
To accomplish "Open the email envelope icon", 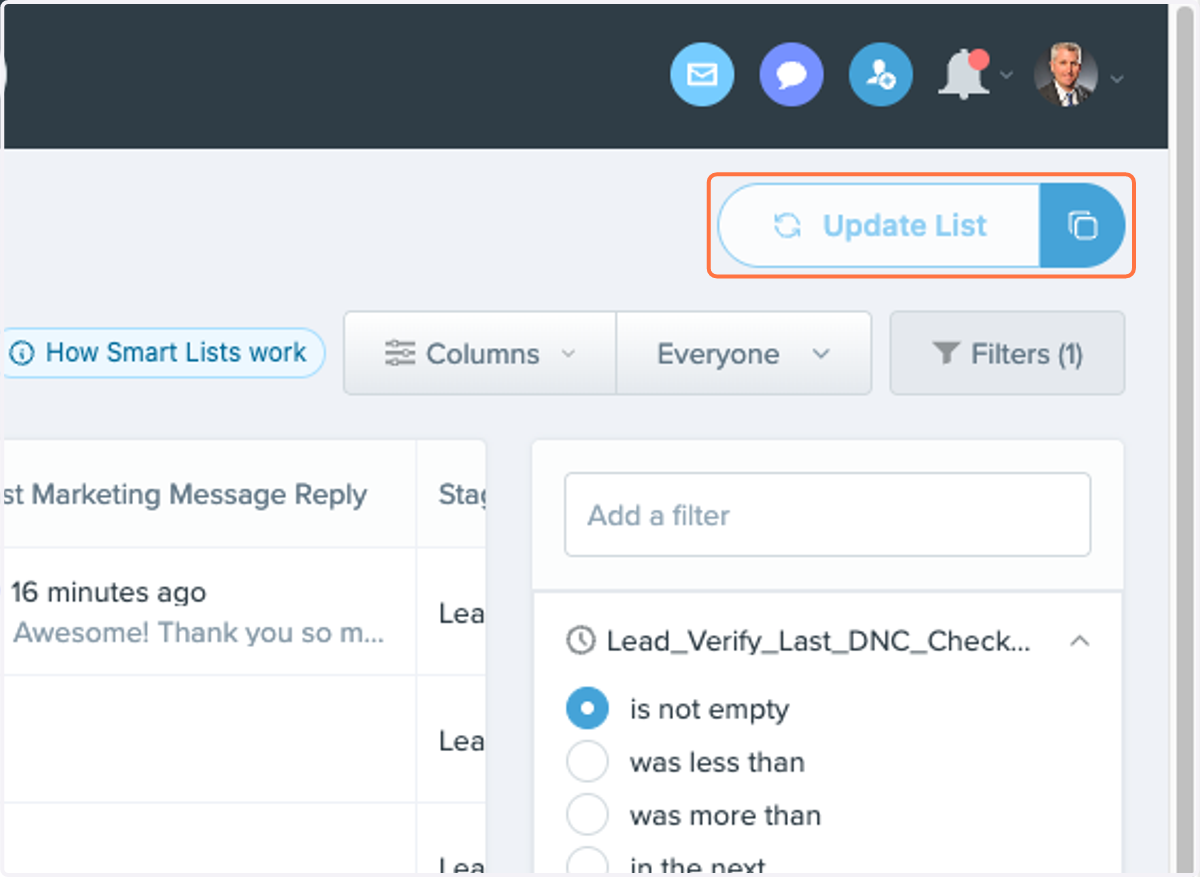I will 702,75.
